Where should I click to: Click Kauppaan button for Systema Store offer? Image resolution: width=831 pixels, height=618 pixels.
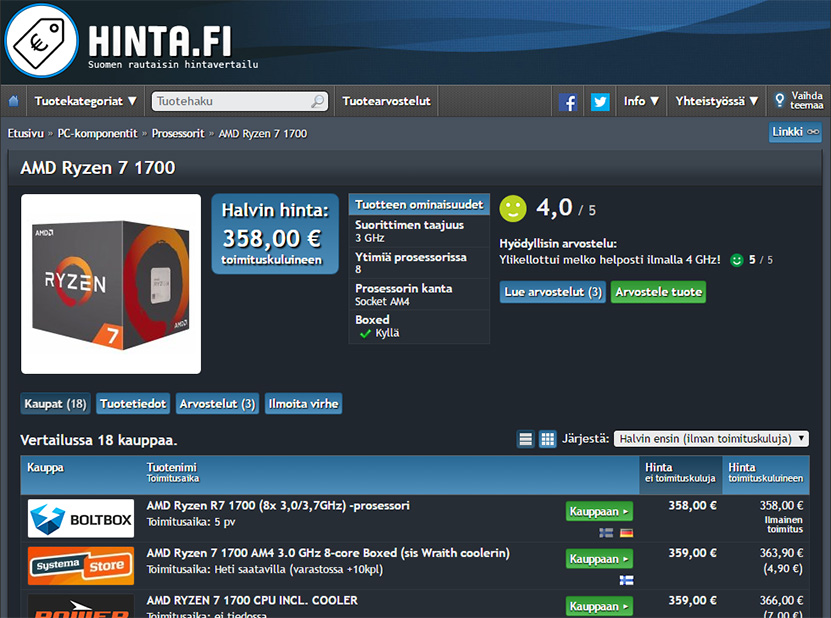[599, 559]
